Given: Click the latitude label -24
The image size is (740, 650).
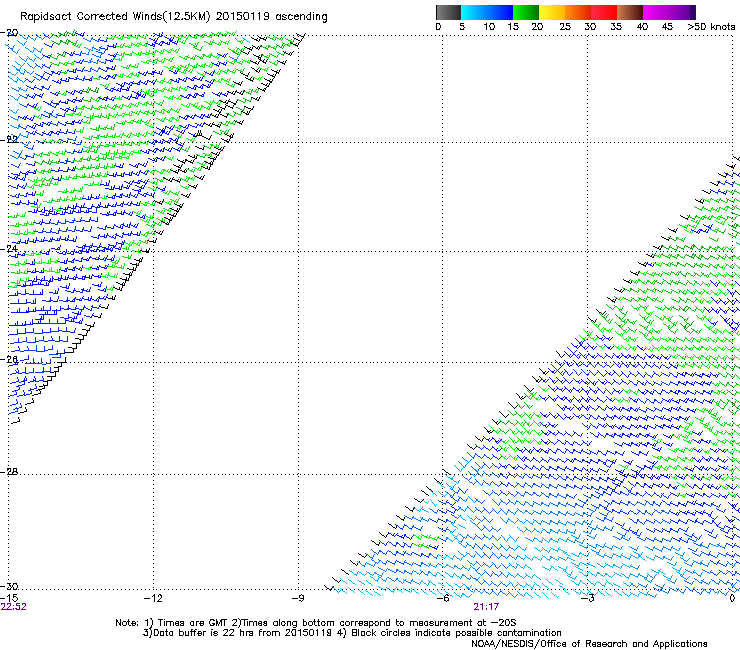Looking at the screenshot, I should click(9, 248).
